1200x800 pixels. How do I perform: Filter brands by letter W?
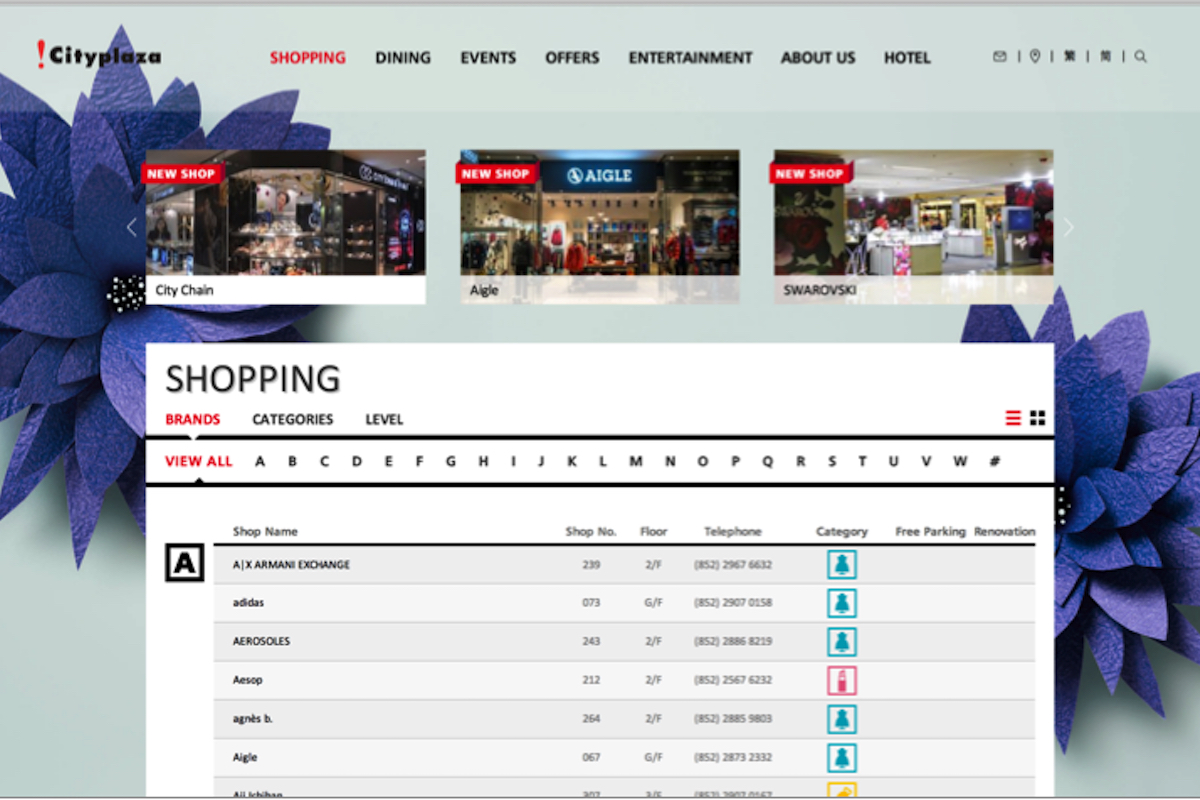(960, 461)
